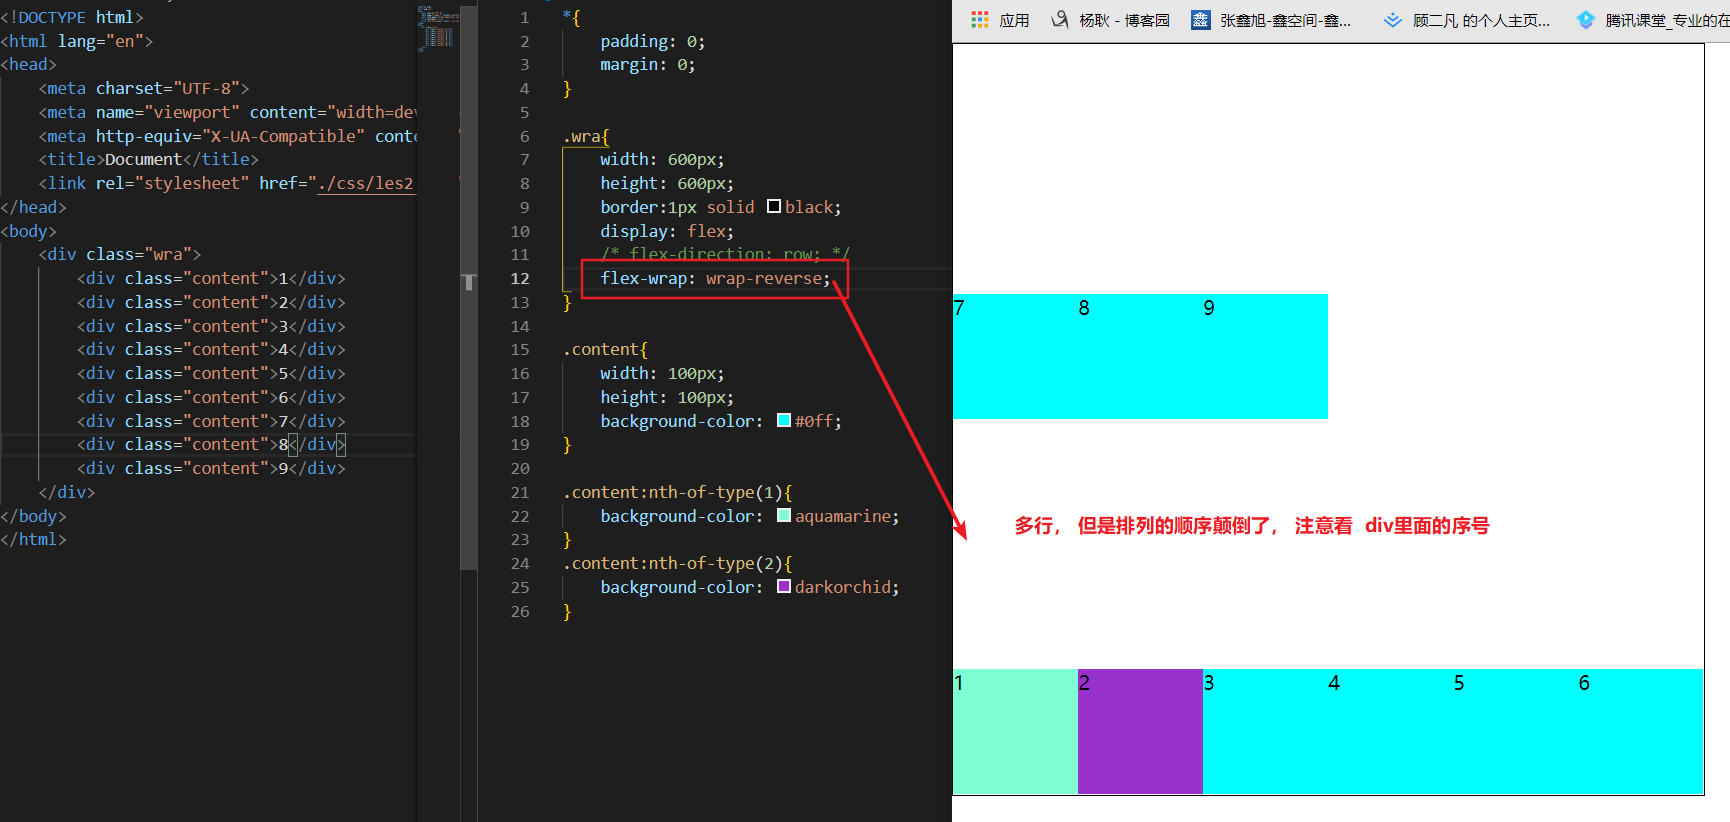Place cursor on flex-wrap: wrap-reverse line
Viewport: 1730px width, 822px height.
(x=715, y=279)
